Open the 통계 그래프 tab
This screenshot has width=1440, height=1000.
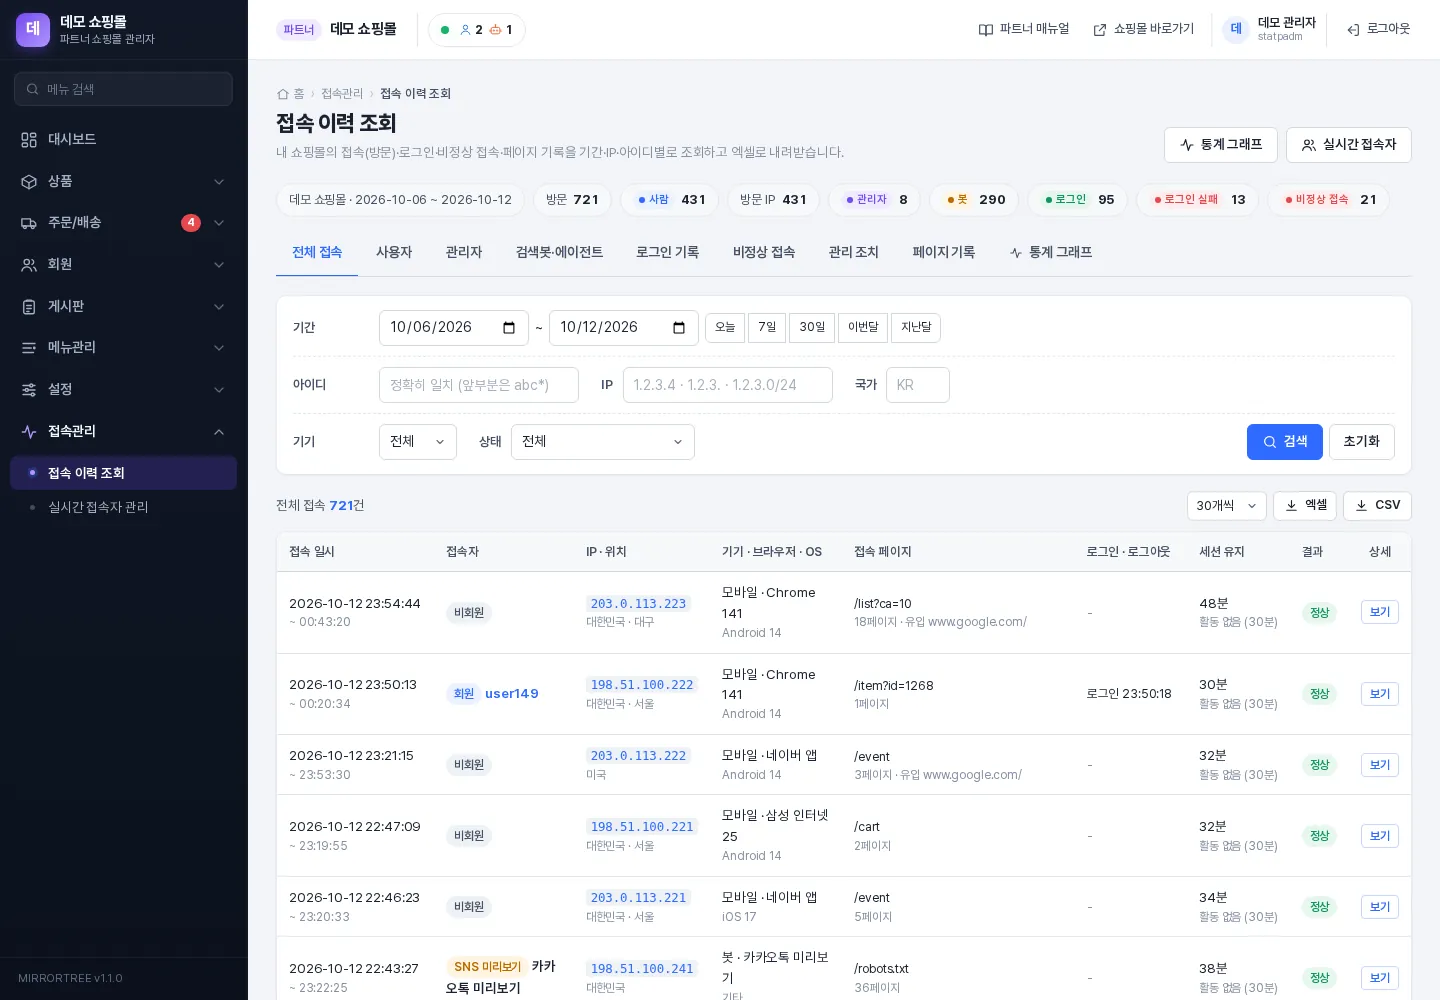1051,253
